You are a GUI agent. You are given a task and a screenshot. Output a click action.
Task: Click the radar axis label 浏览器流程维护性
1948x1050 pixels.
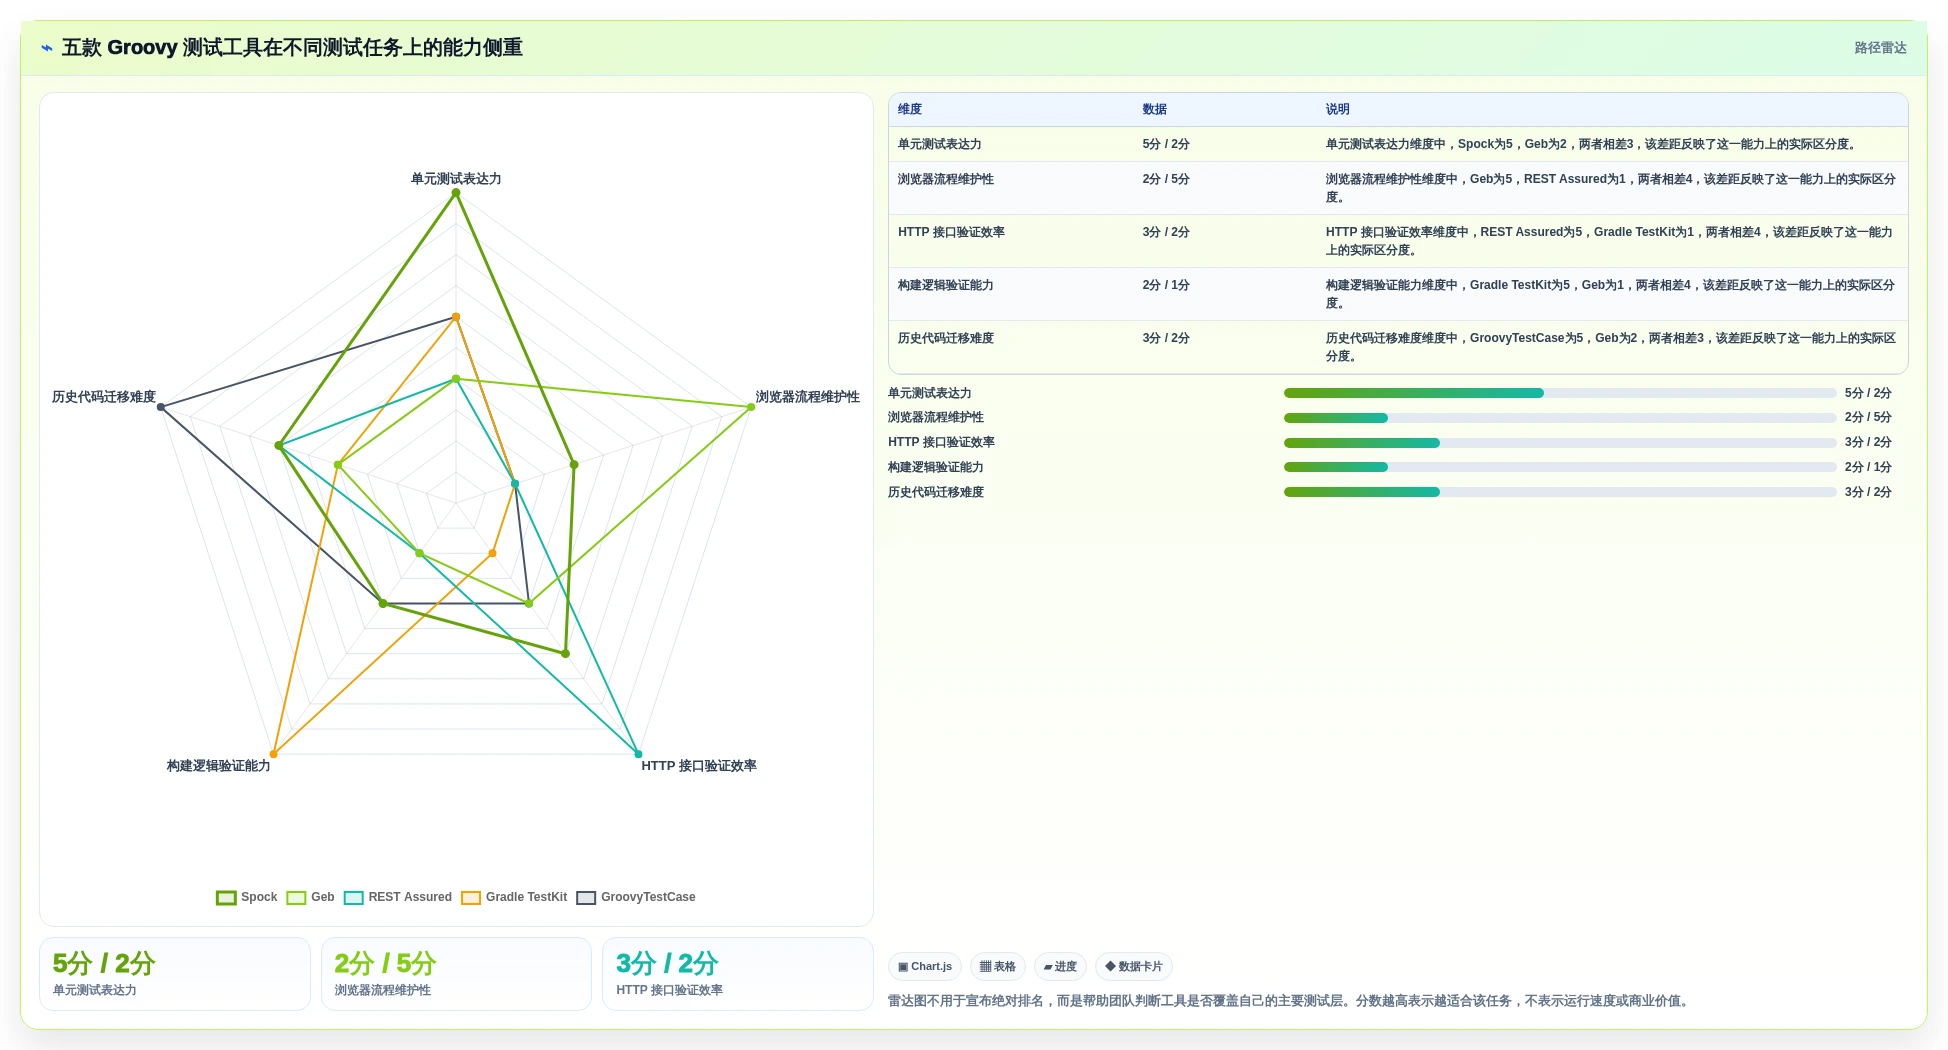[x=807, y=397]
